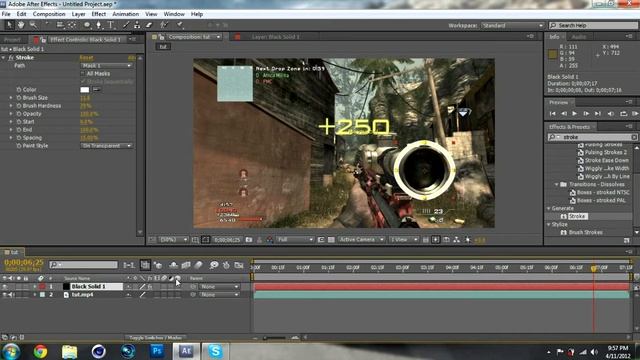Screen dimensions: 640x360
Task: Select the Zoom magnifier tool
Action: 33,25
